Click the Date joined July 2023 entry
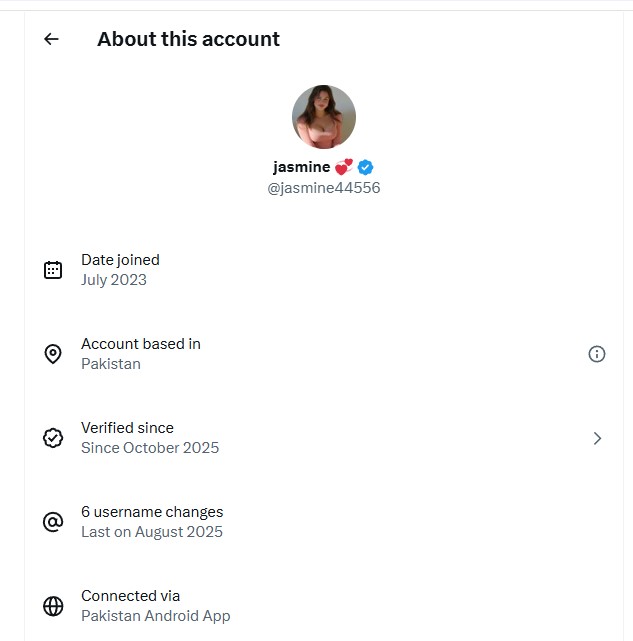Screen dimensions: 633x641 [324, 270]
